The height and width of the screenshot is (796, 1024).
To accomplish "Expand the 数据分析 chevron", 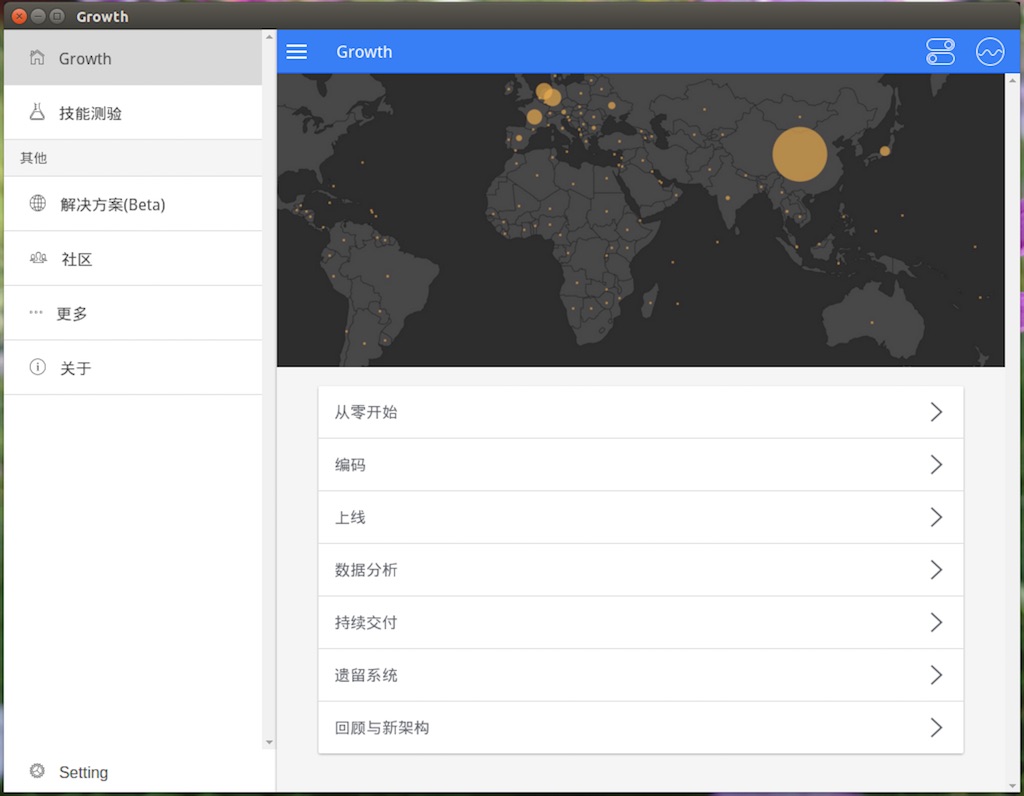I will click(936, 569).
